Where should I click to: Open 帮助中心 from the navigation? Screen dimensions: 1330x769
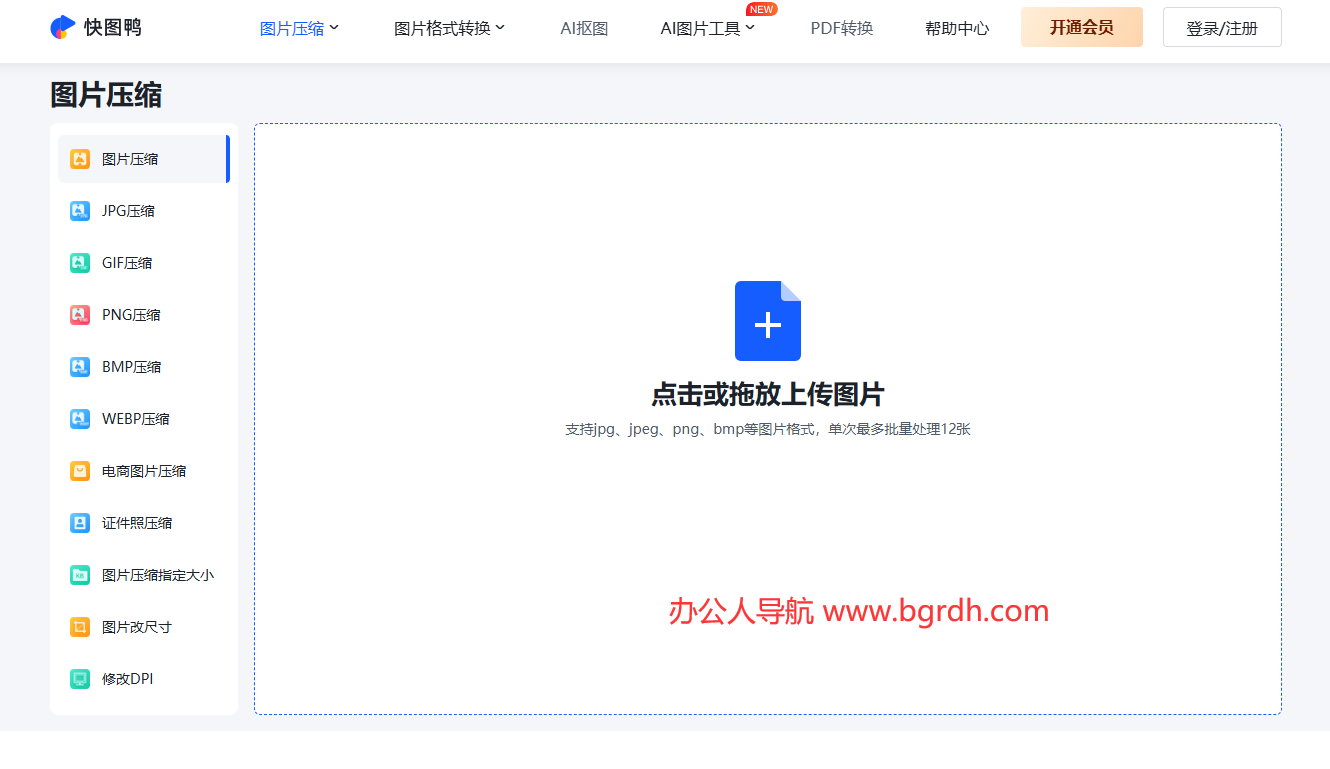[957, 28]
